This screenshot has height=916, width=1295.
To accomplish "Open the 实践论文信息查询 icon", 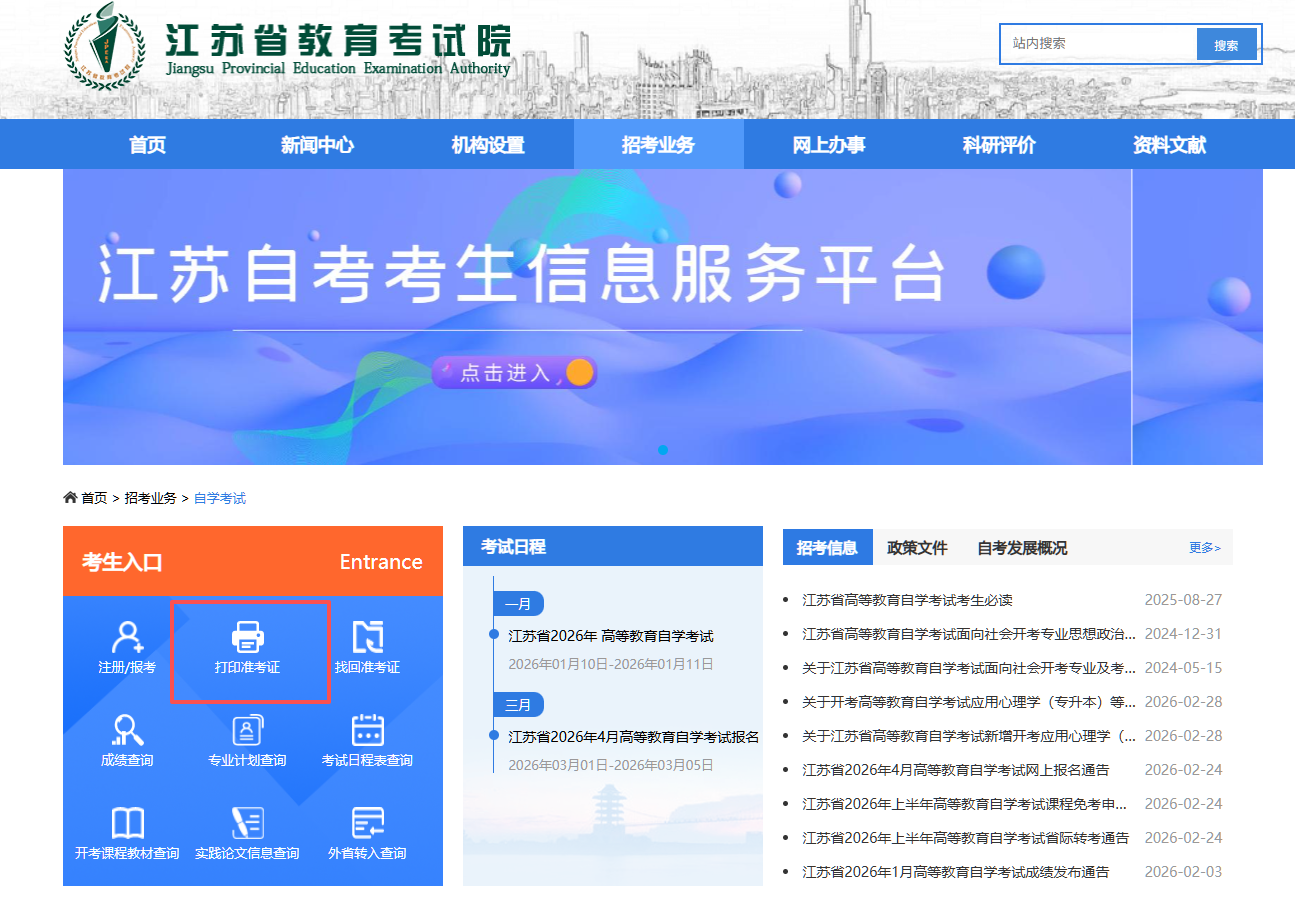I will click(247, 823).
